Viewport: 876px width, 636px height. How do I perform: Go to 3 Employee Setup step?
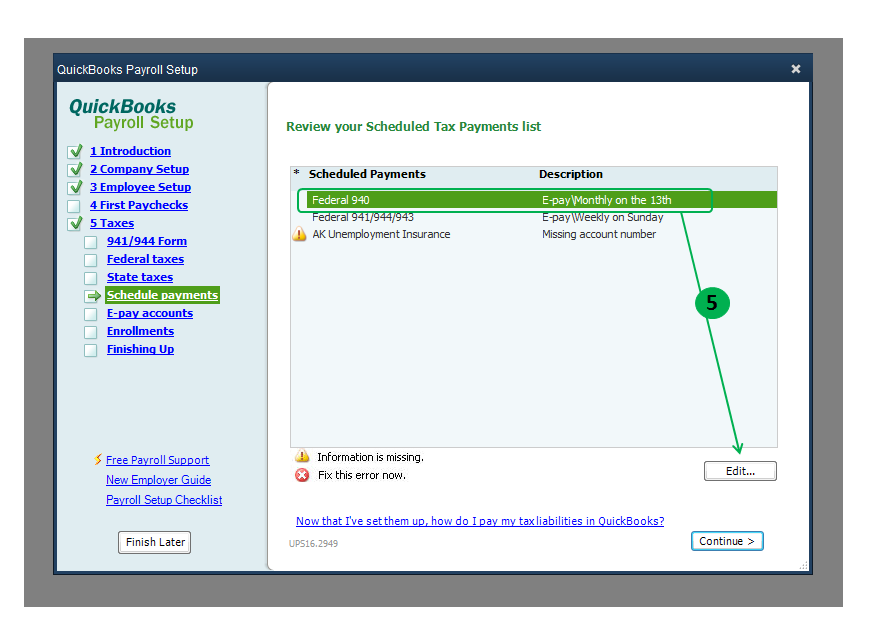click(x=140, y=187)
